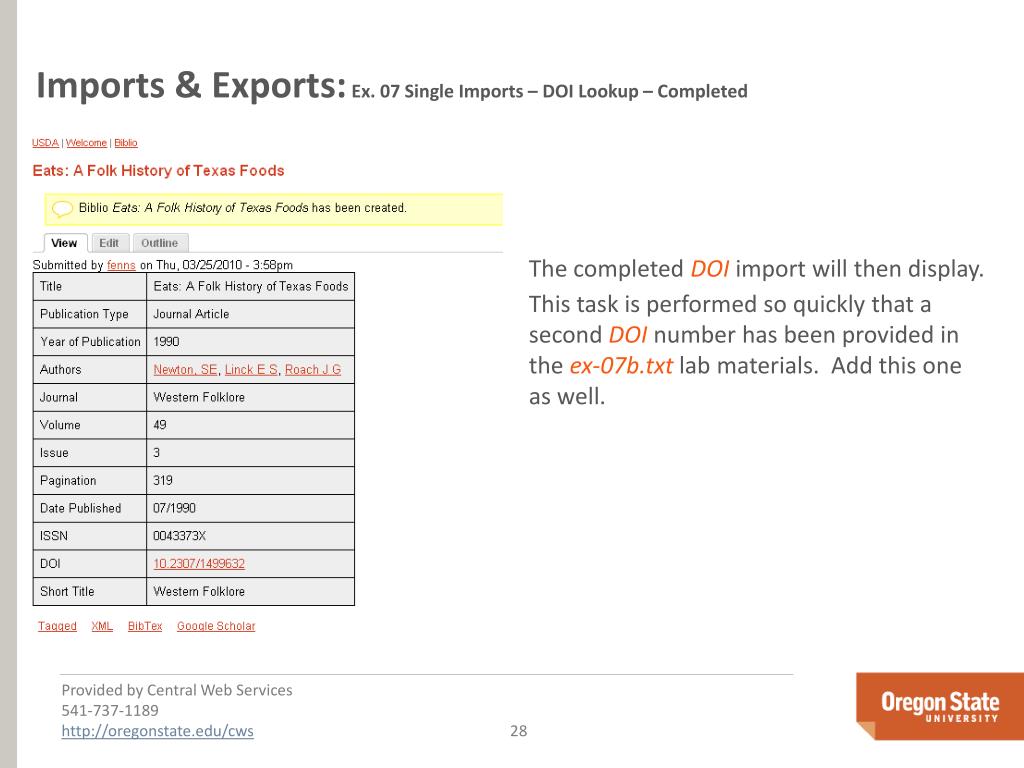Viewport: 1024px width, 768px height.
Task: Switch to the Edit tab
Action: (109, 243)
